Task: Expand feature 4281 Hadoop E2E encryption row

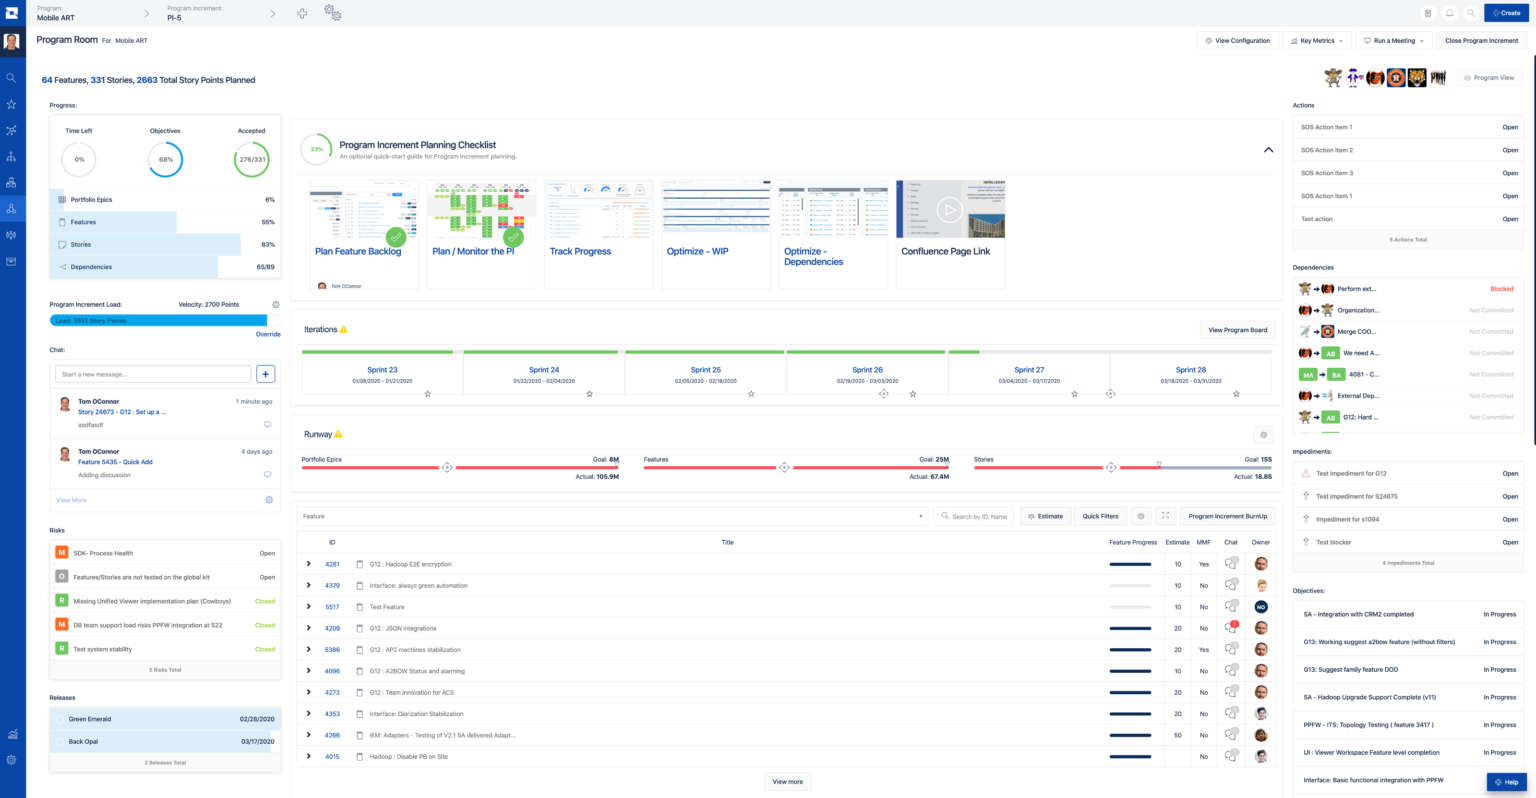Action: click(x=308, y=563)
